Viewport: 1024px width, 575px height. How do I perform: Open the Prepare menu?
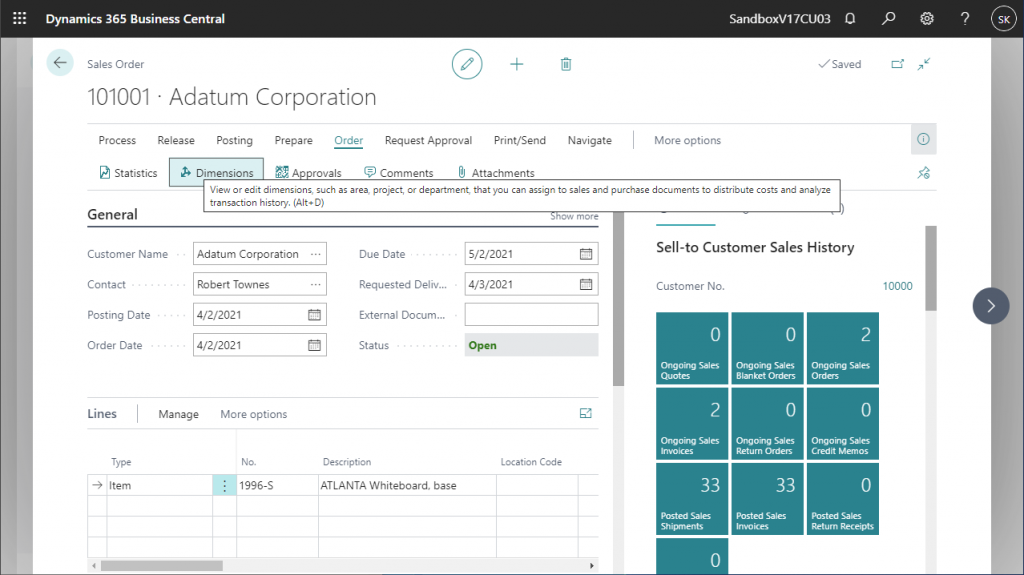(293, 140)
